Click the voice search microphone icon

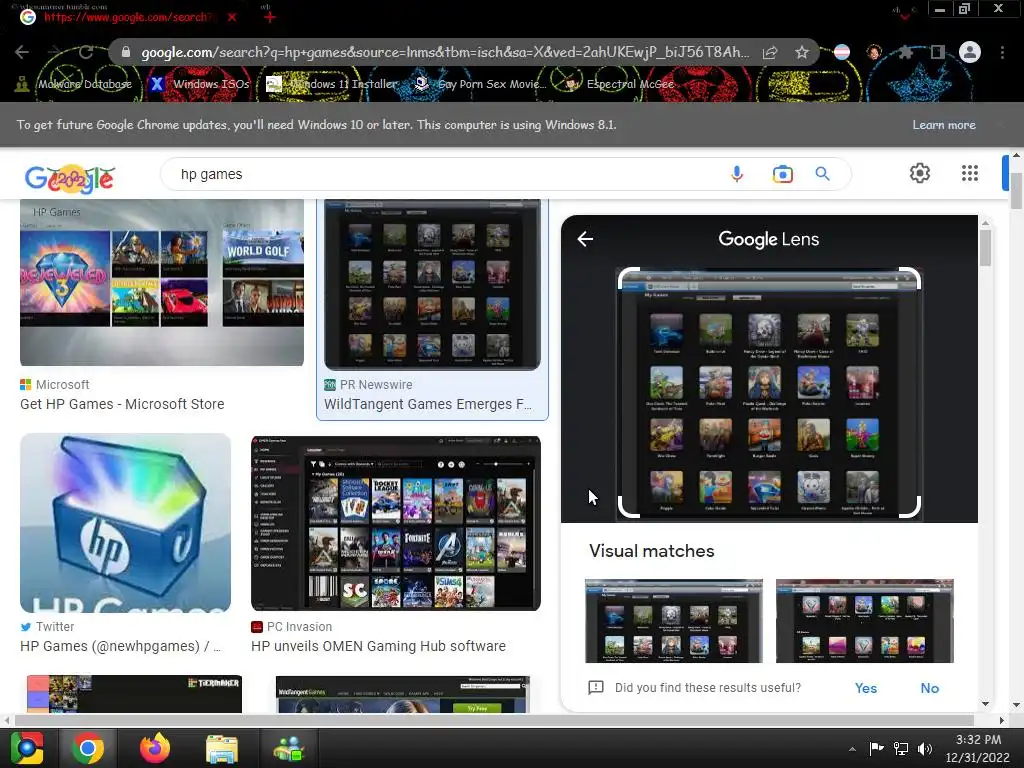[x=737, y=174]
